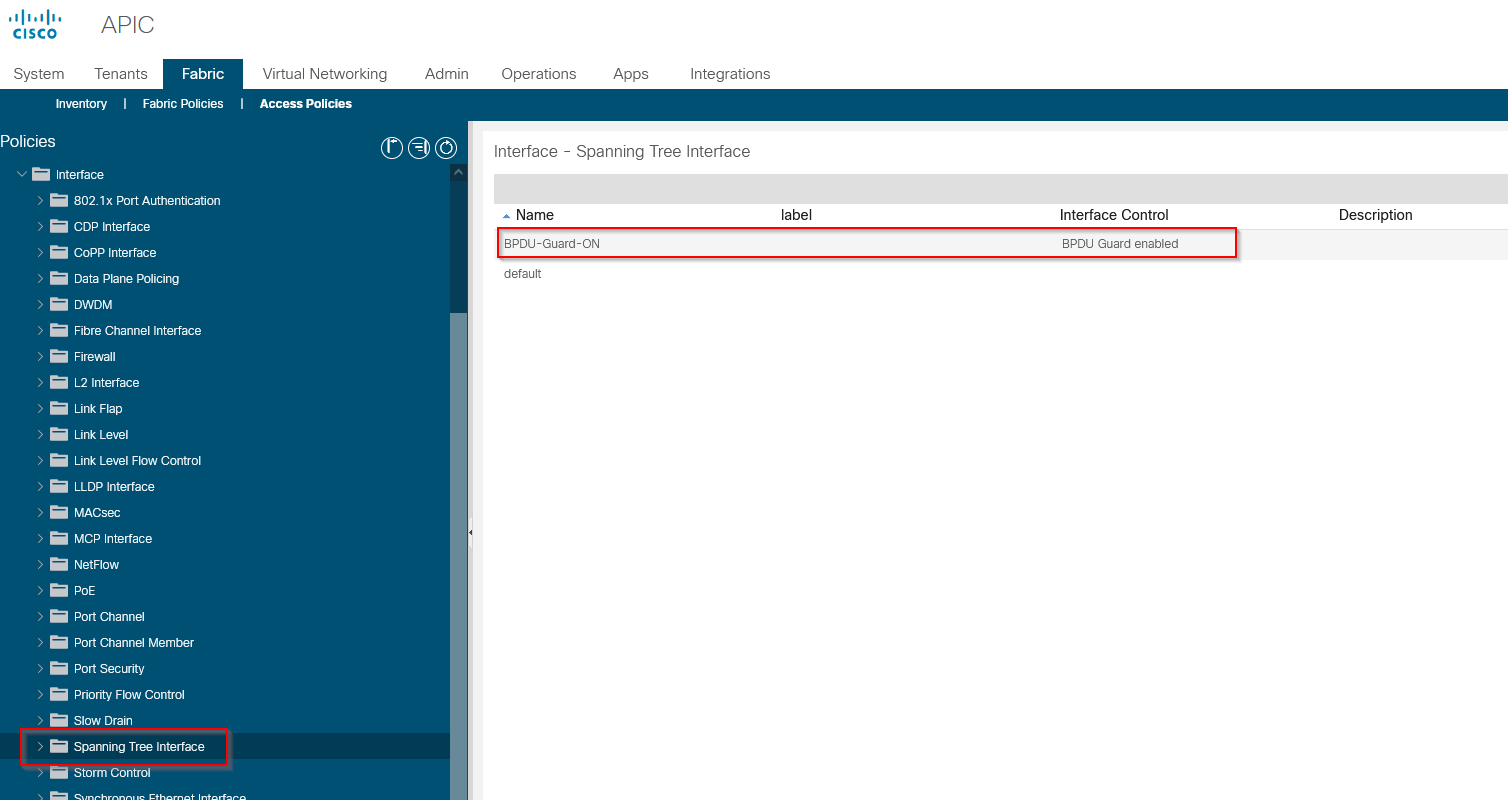Click the PoE folder icon
This screenshot has width=1508, height=800.
59,590
